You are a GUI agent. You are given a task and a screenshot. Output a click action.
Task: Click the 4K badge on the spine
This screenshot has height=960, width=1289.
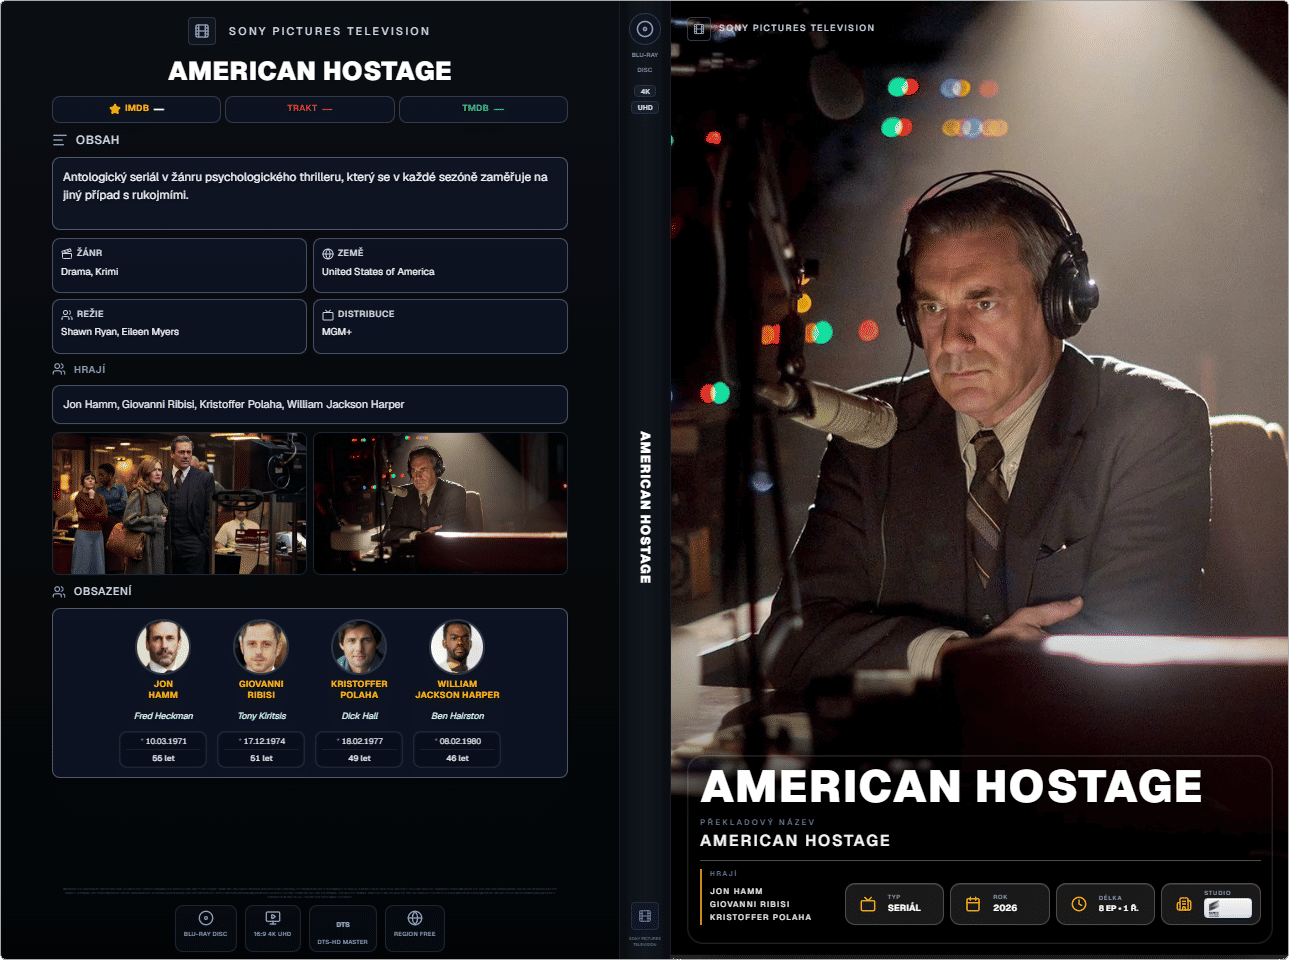pyautogui.click(x=645, y=91)
